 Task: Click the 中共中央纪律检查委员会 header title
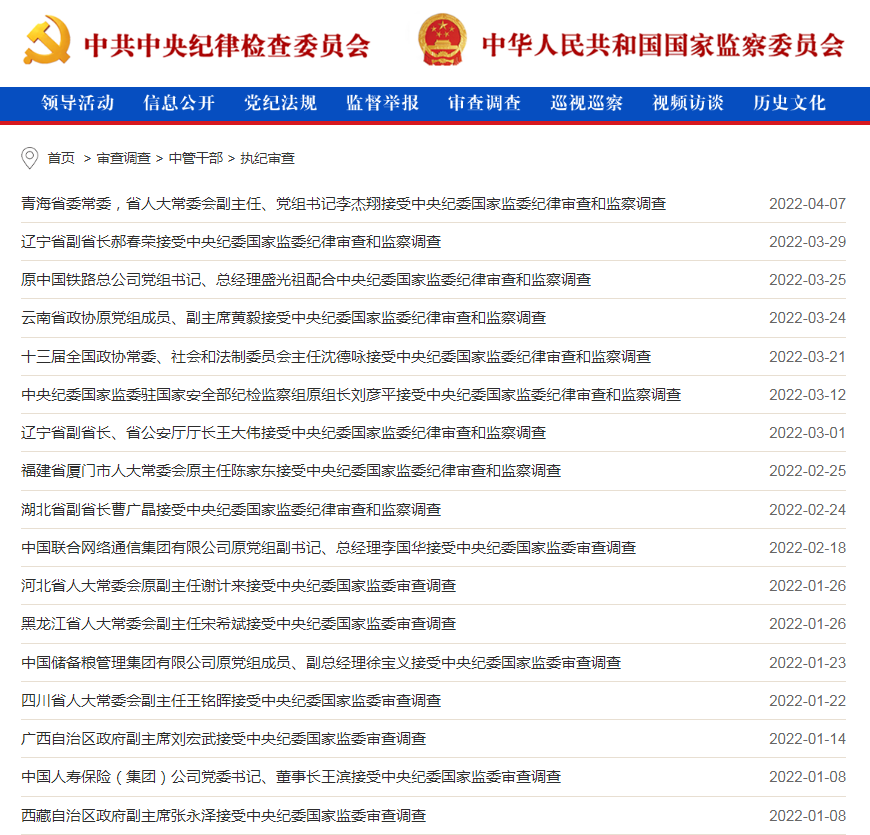point(227,45)
